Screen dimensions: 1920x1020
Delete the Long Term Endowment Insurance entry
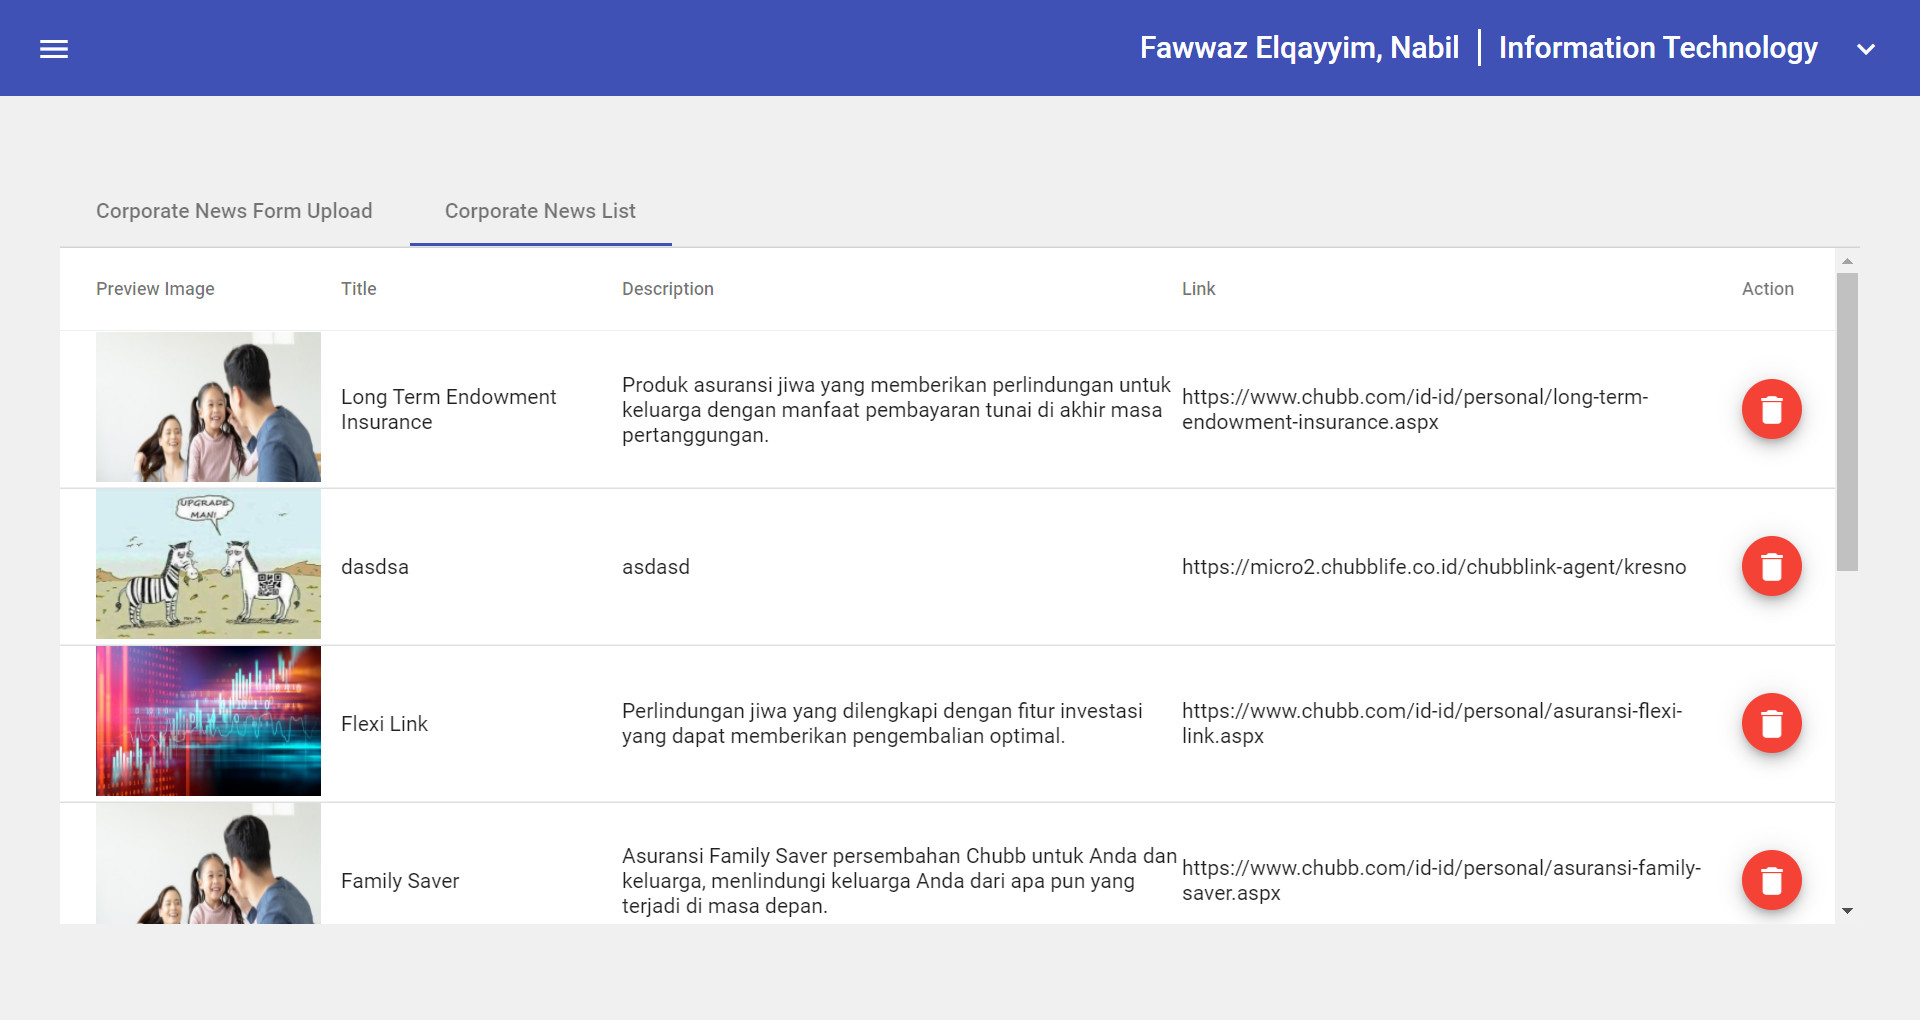point(1771,409)
